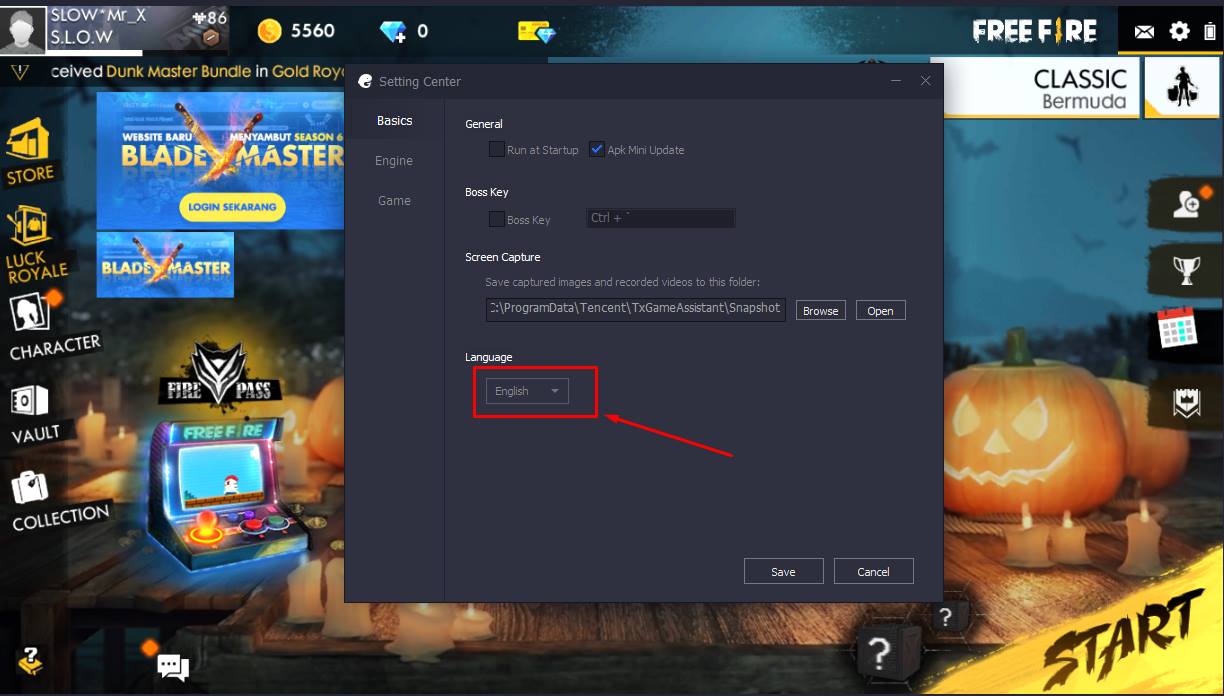Switch to the Engine tab
1224x696 pixels.
[x=394, y=160]
